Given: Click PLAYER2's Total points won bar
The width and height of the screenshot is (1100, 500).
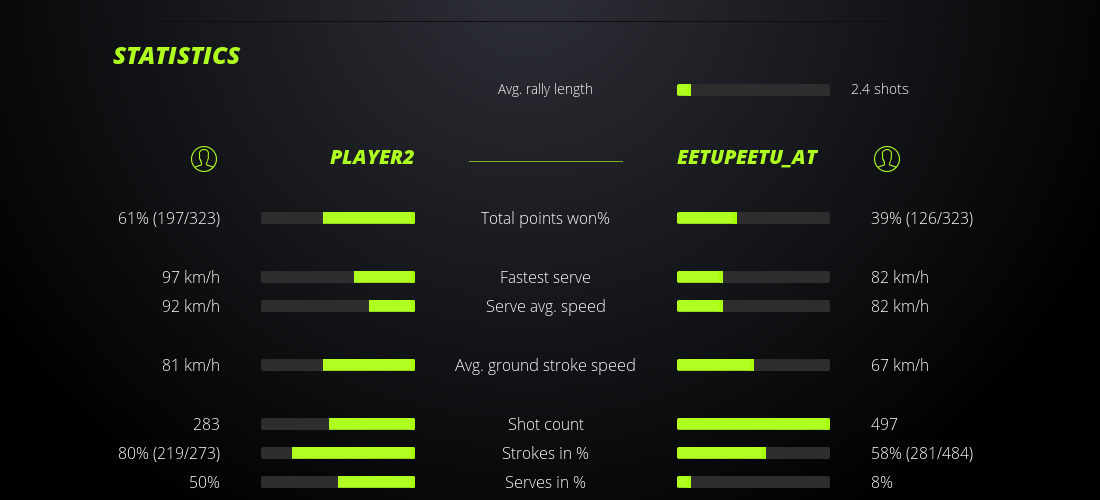Looking at the screenshot, I should (338, 218).
